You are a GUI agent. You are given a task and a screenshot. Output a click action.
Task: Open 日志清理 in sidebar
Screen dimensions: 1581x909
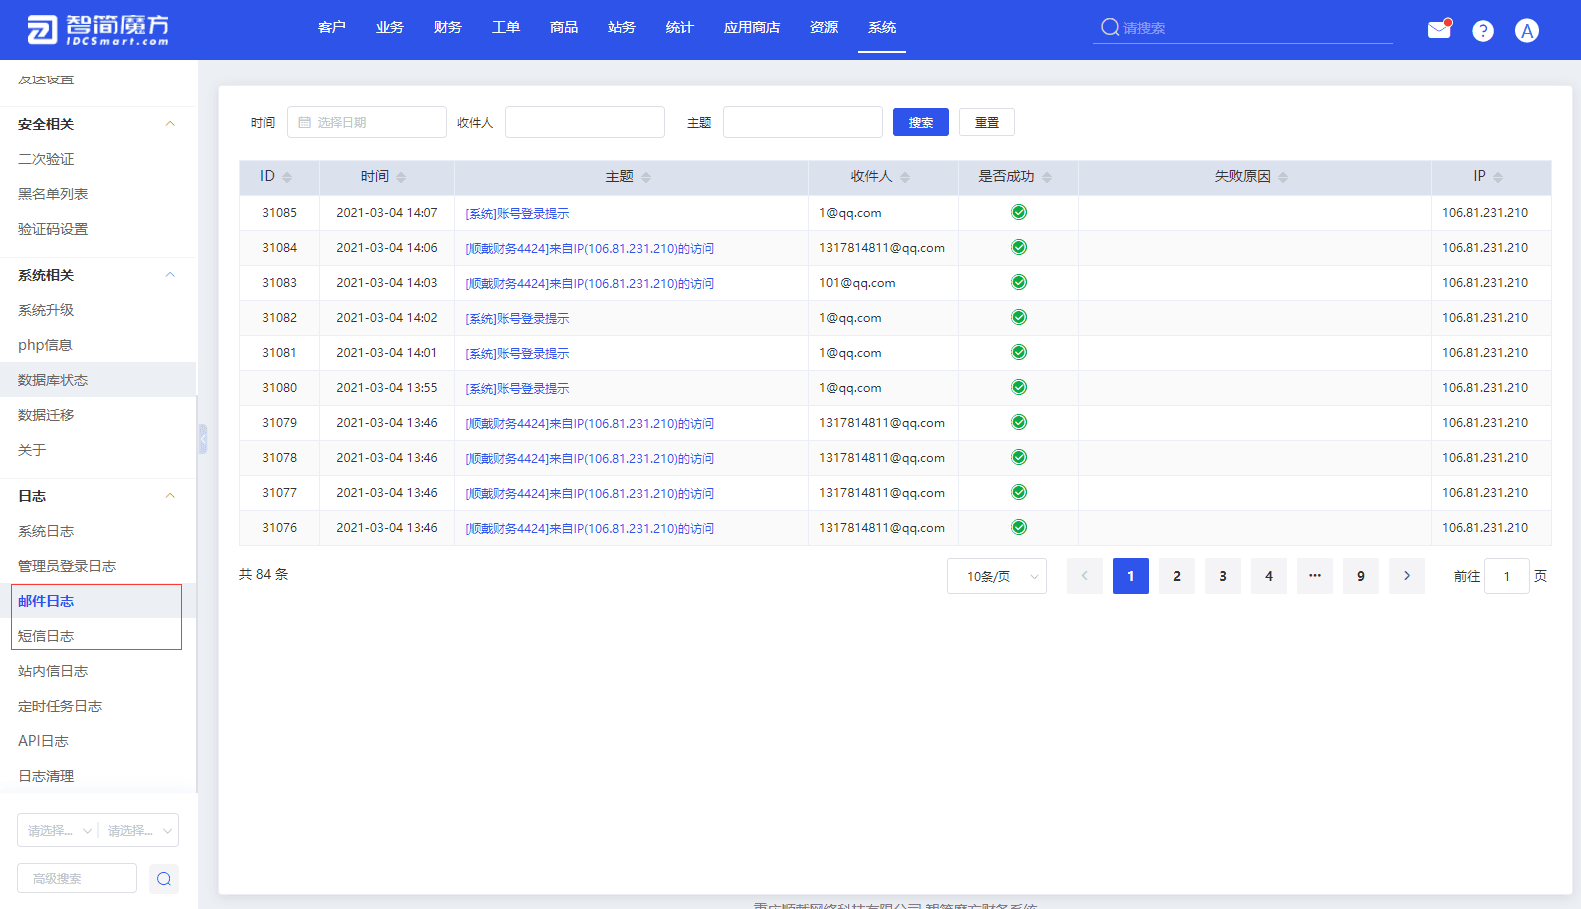[46, 776]
